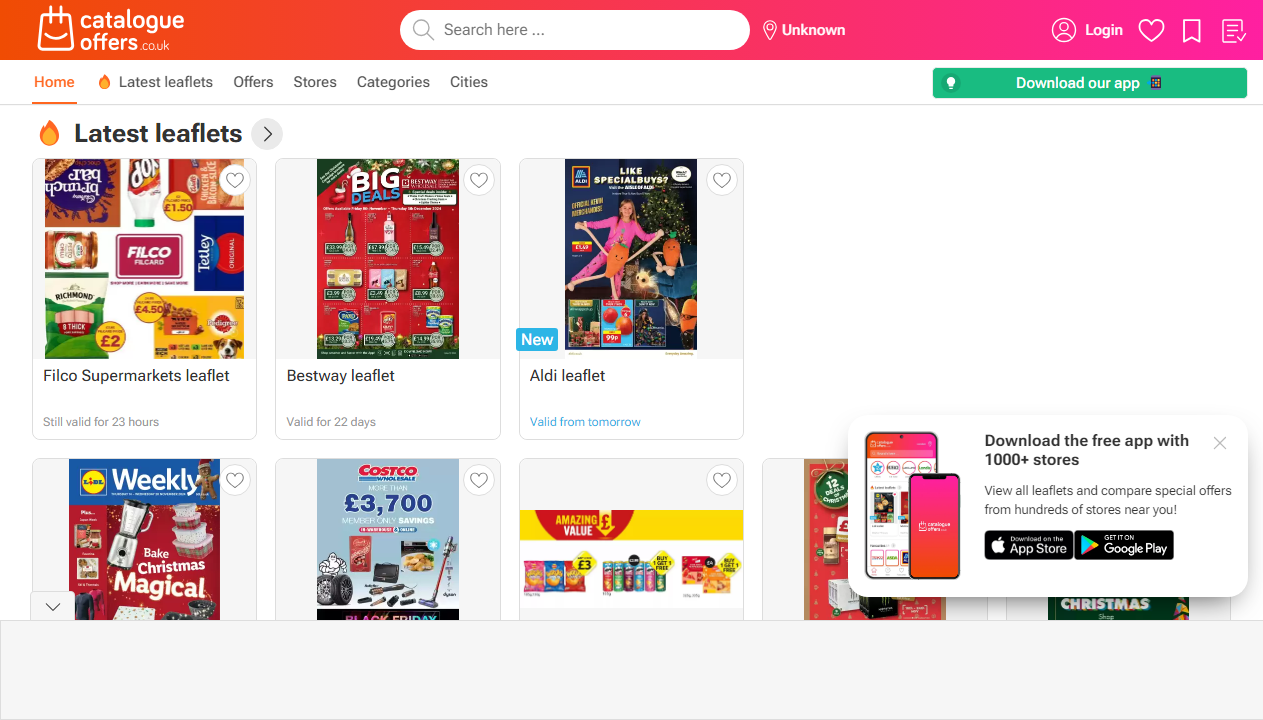Tap the App Store download badge
Screen dimensions: 1263x720
tap(1029, 545)
